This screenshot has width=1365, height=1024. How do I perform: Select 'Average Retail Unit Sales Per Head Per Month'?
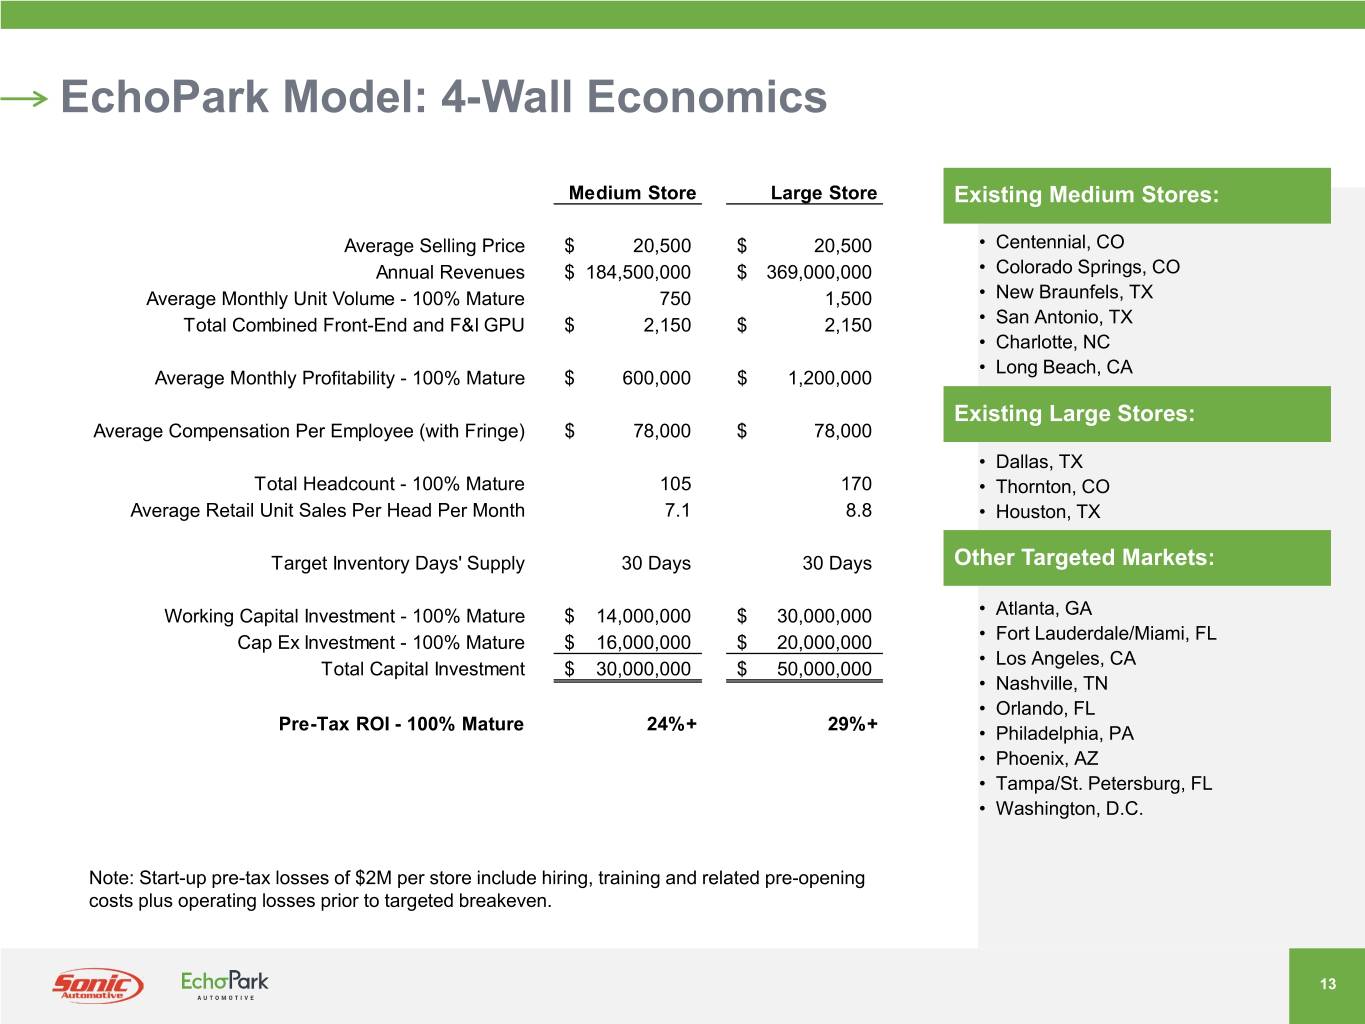click(327, 511)
